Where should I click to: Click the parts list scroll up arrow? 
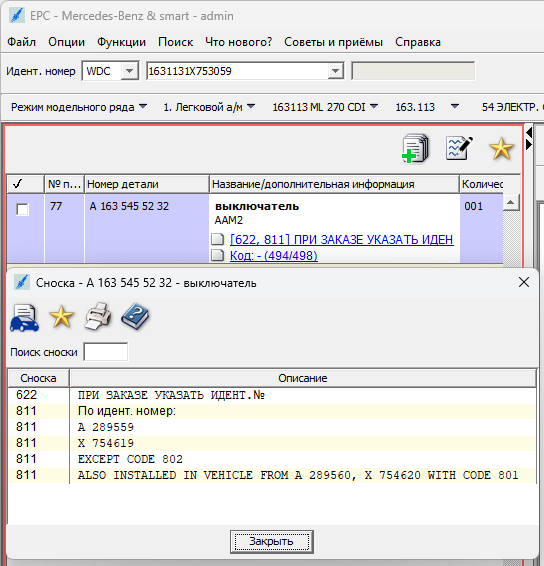pyautogui.click(x=510, y=202)
